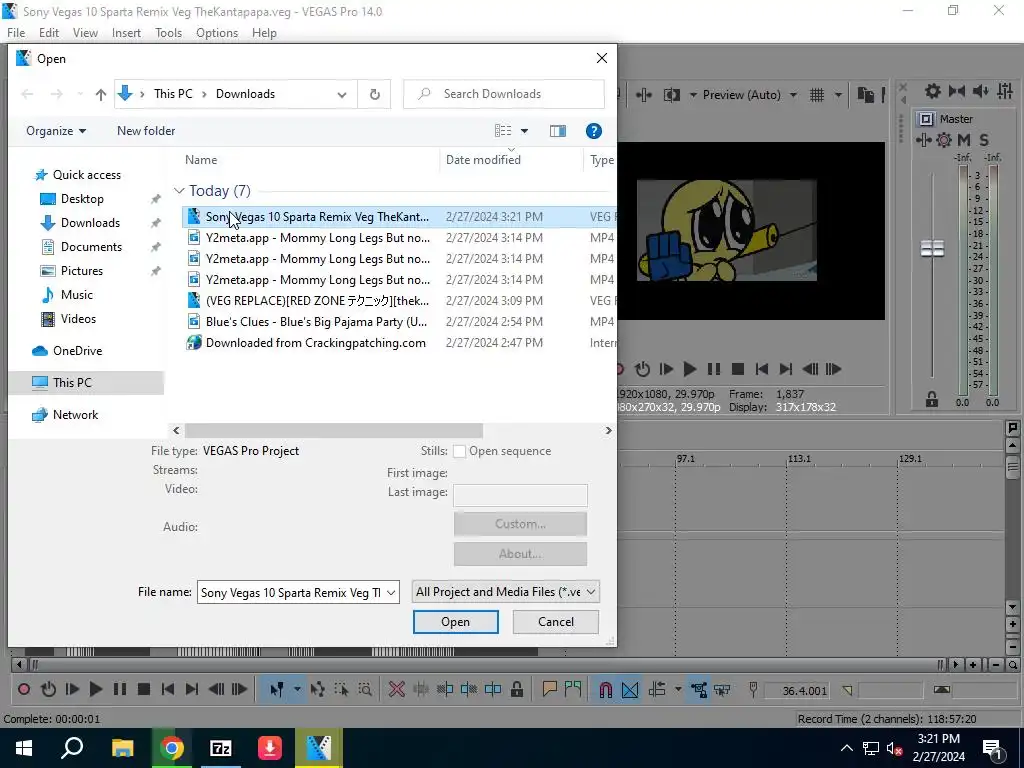This screenshot has width=1024, height=768.
Task: Open the All Project and Media Files filter dropdown
Action: pyautogui.click(x=590, y=592)
